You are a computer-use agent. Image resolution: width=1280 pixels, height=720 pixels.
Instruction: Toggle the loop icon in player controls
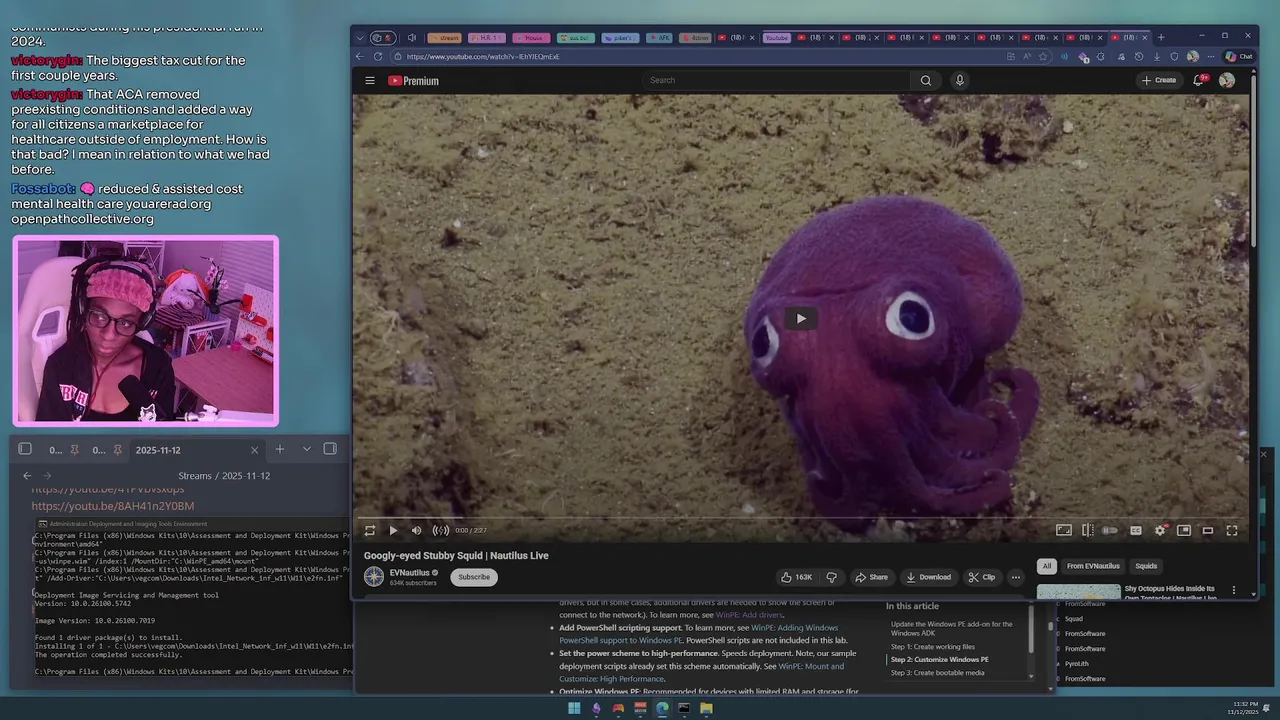point(370,530)
